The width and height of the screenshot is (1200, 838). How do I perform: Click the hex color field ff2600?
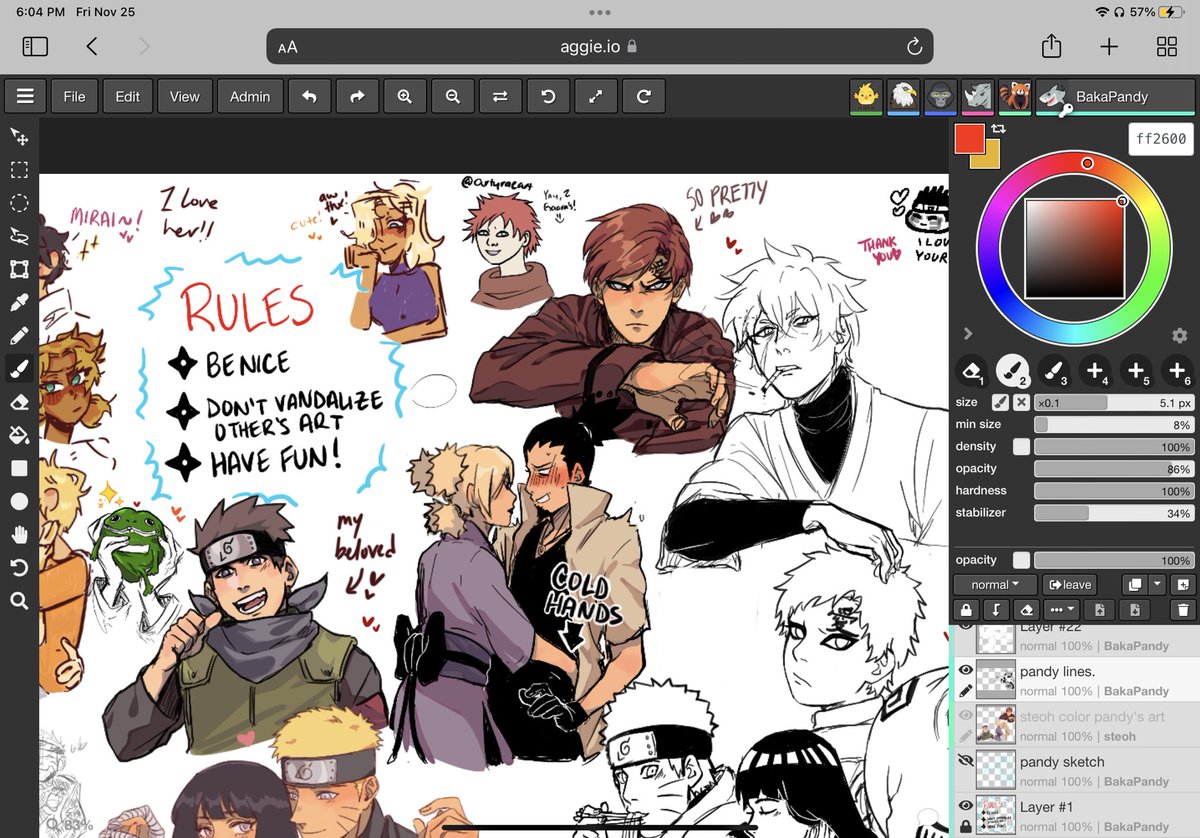tap(1161, 140)
